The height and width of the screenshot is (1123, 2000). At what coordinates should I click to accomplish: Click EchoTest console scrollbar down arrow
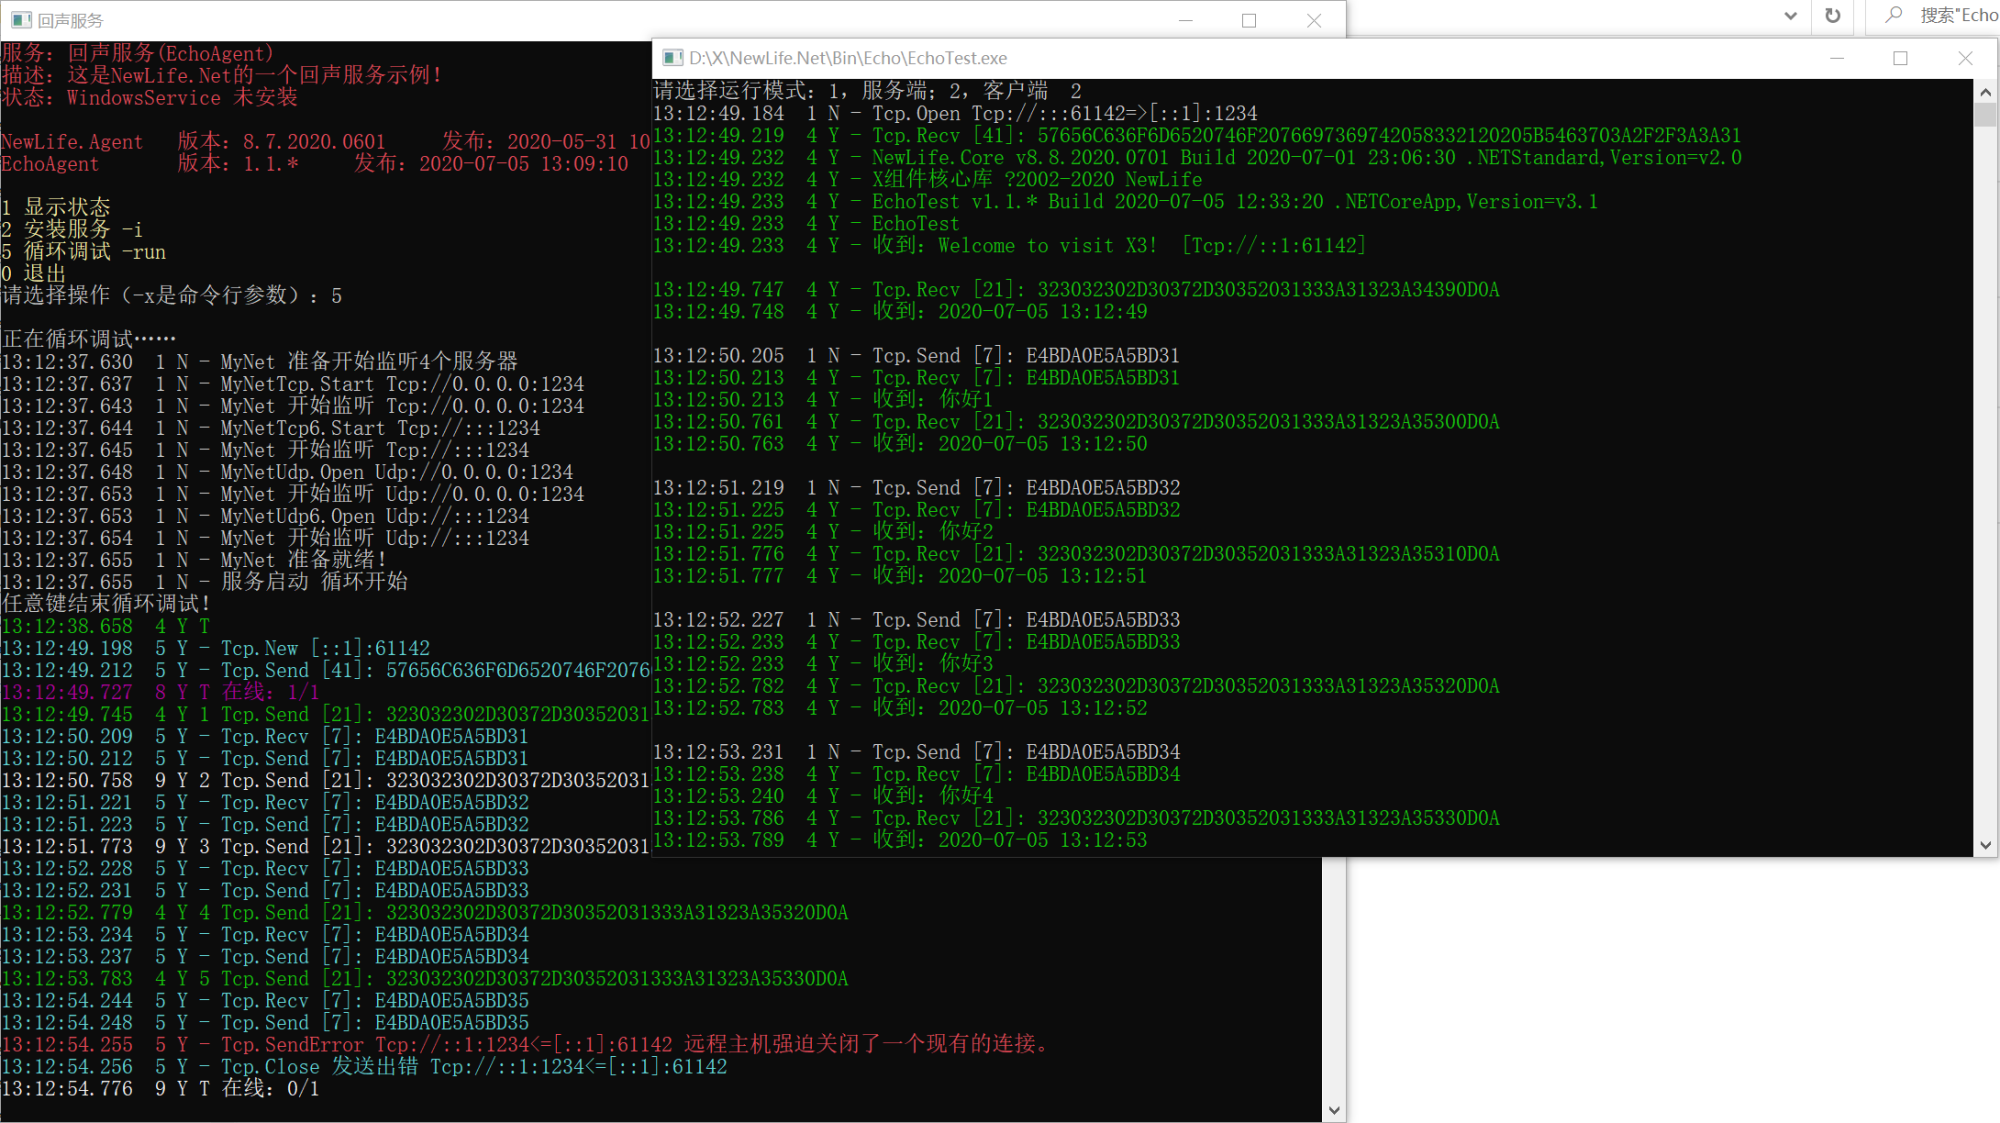(x=1986, y=845)
